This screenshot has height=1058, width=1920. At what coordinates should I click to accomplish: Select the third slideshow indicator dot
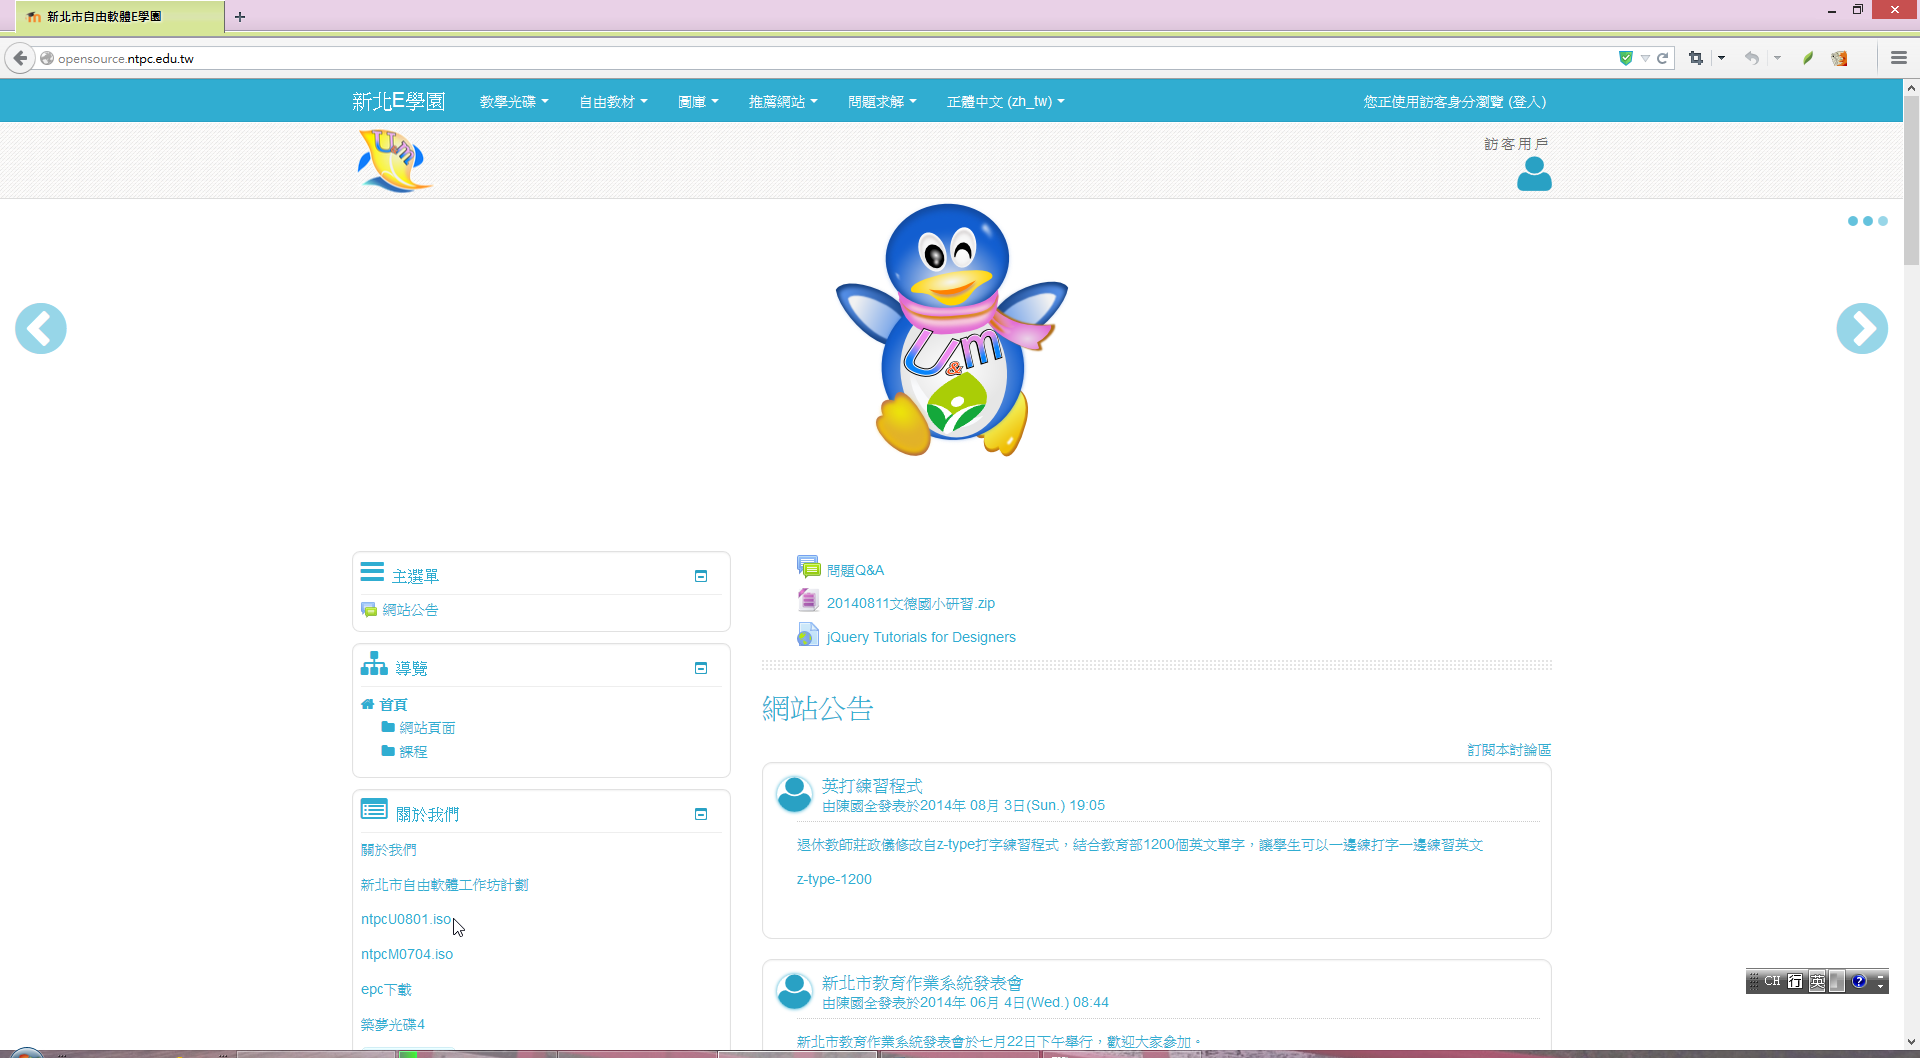[x=1883, y=221]
